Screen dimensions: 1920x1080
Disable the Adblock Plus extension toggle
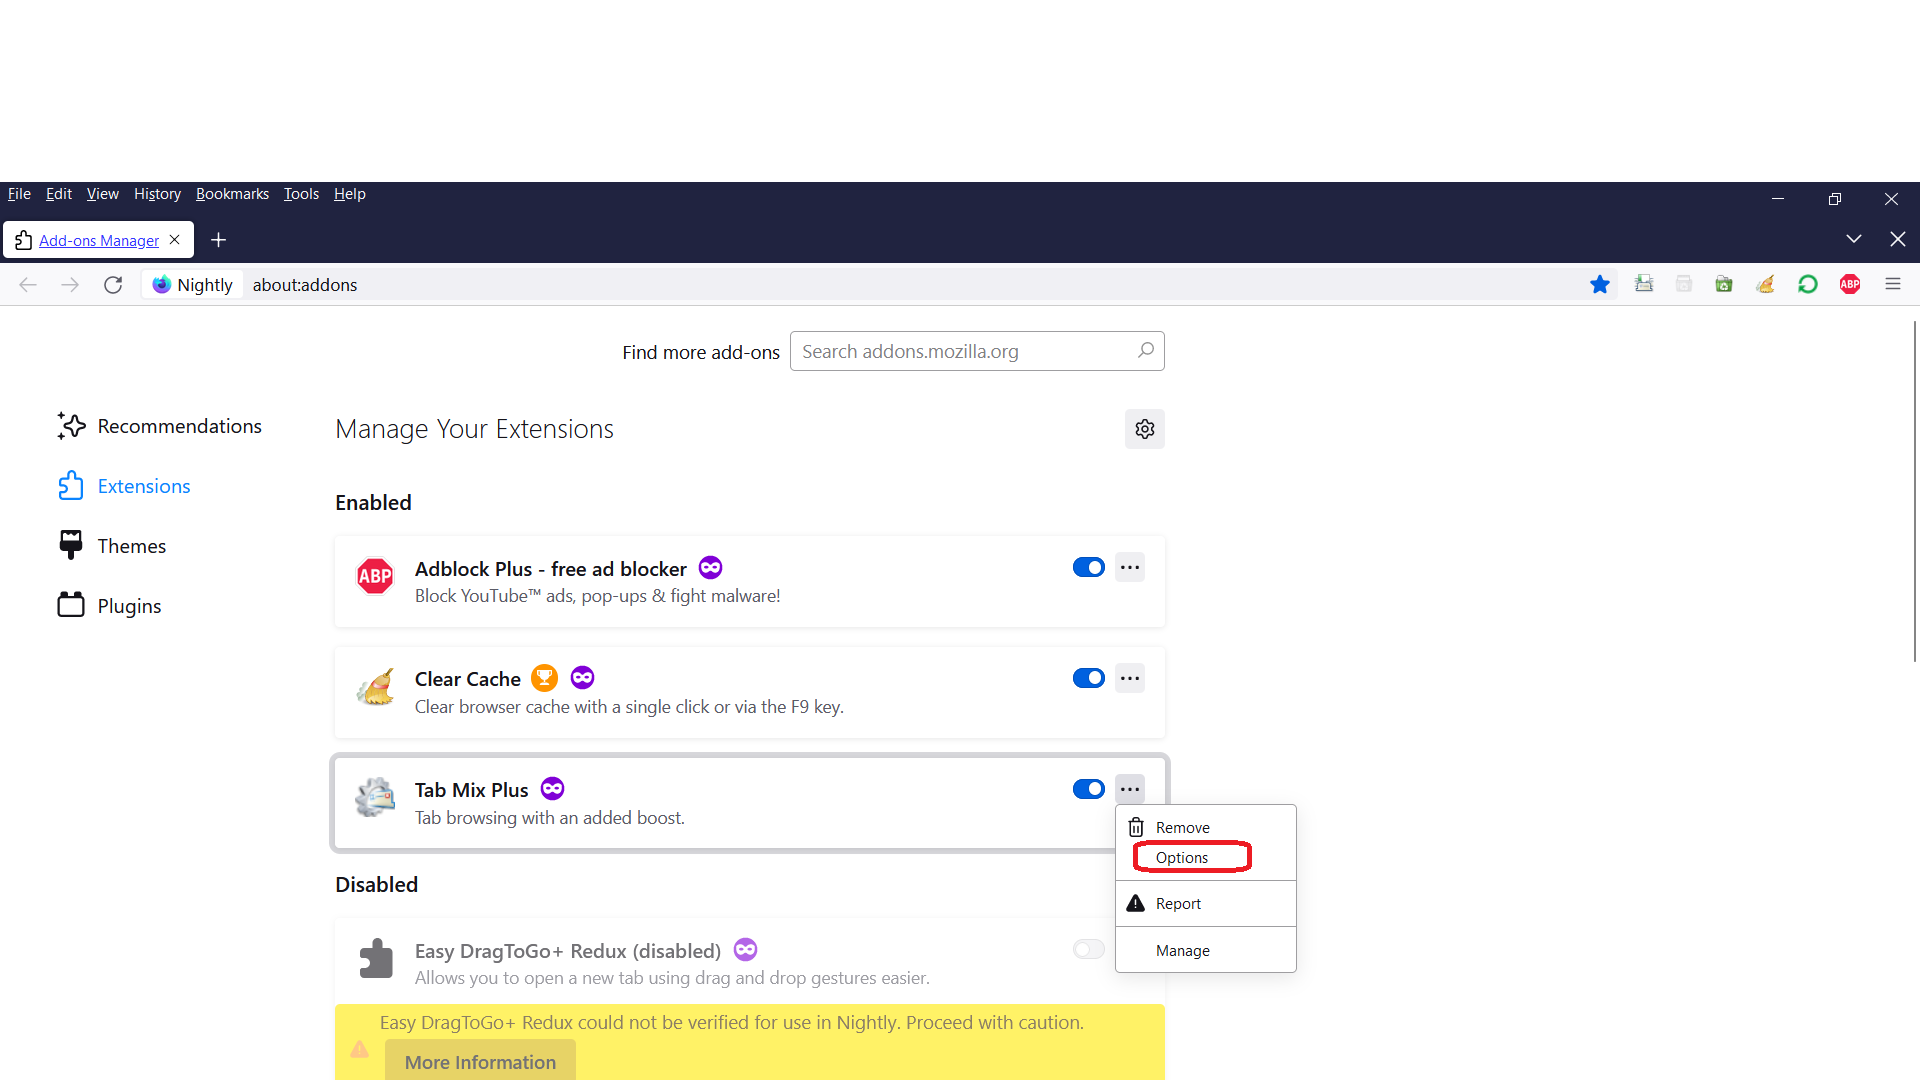tap(1088, 568)
